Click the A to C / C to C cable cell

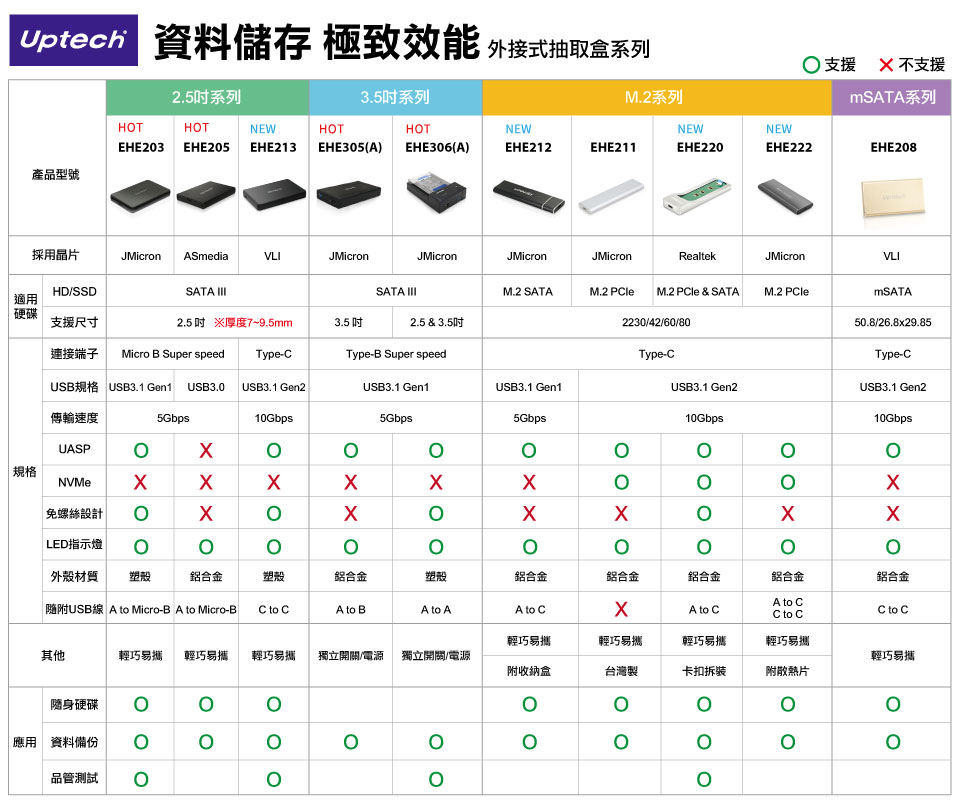[787, 608]
